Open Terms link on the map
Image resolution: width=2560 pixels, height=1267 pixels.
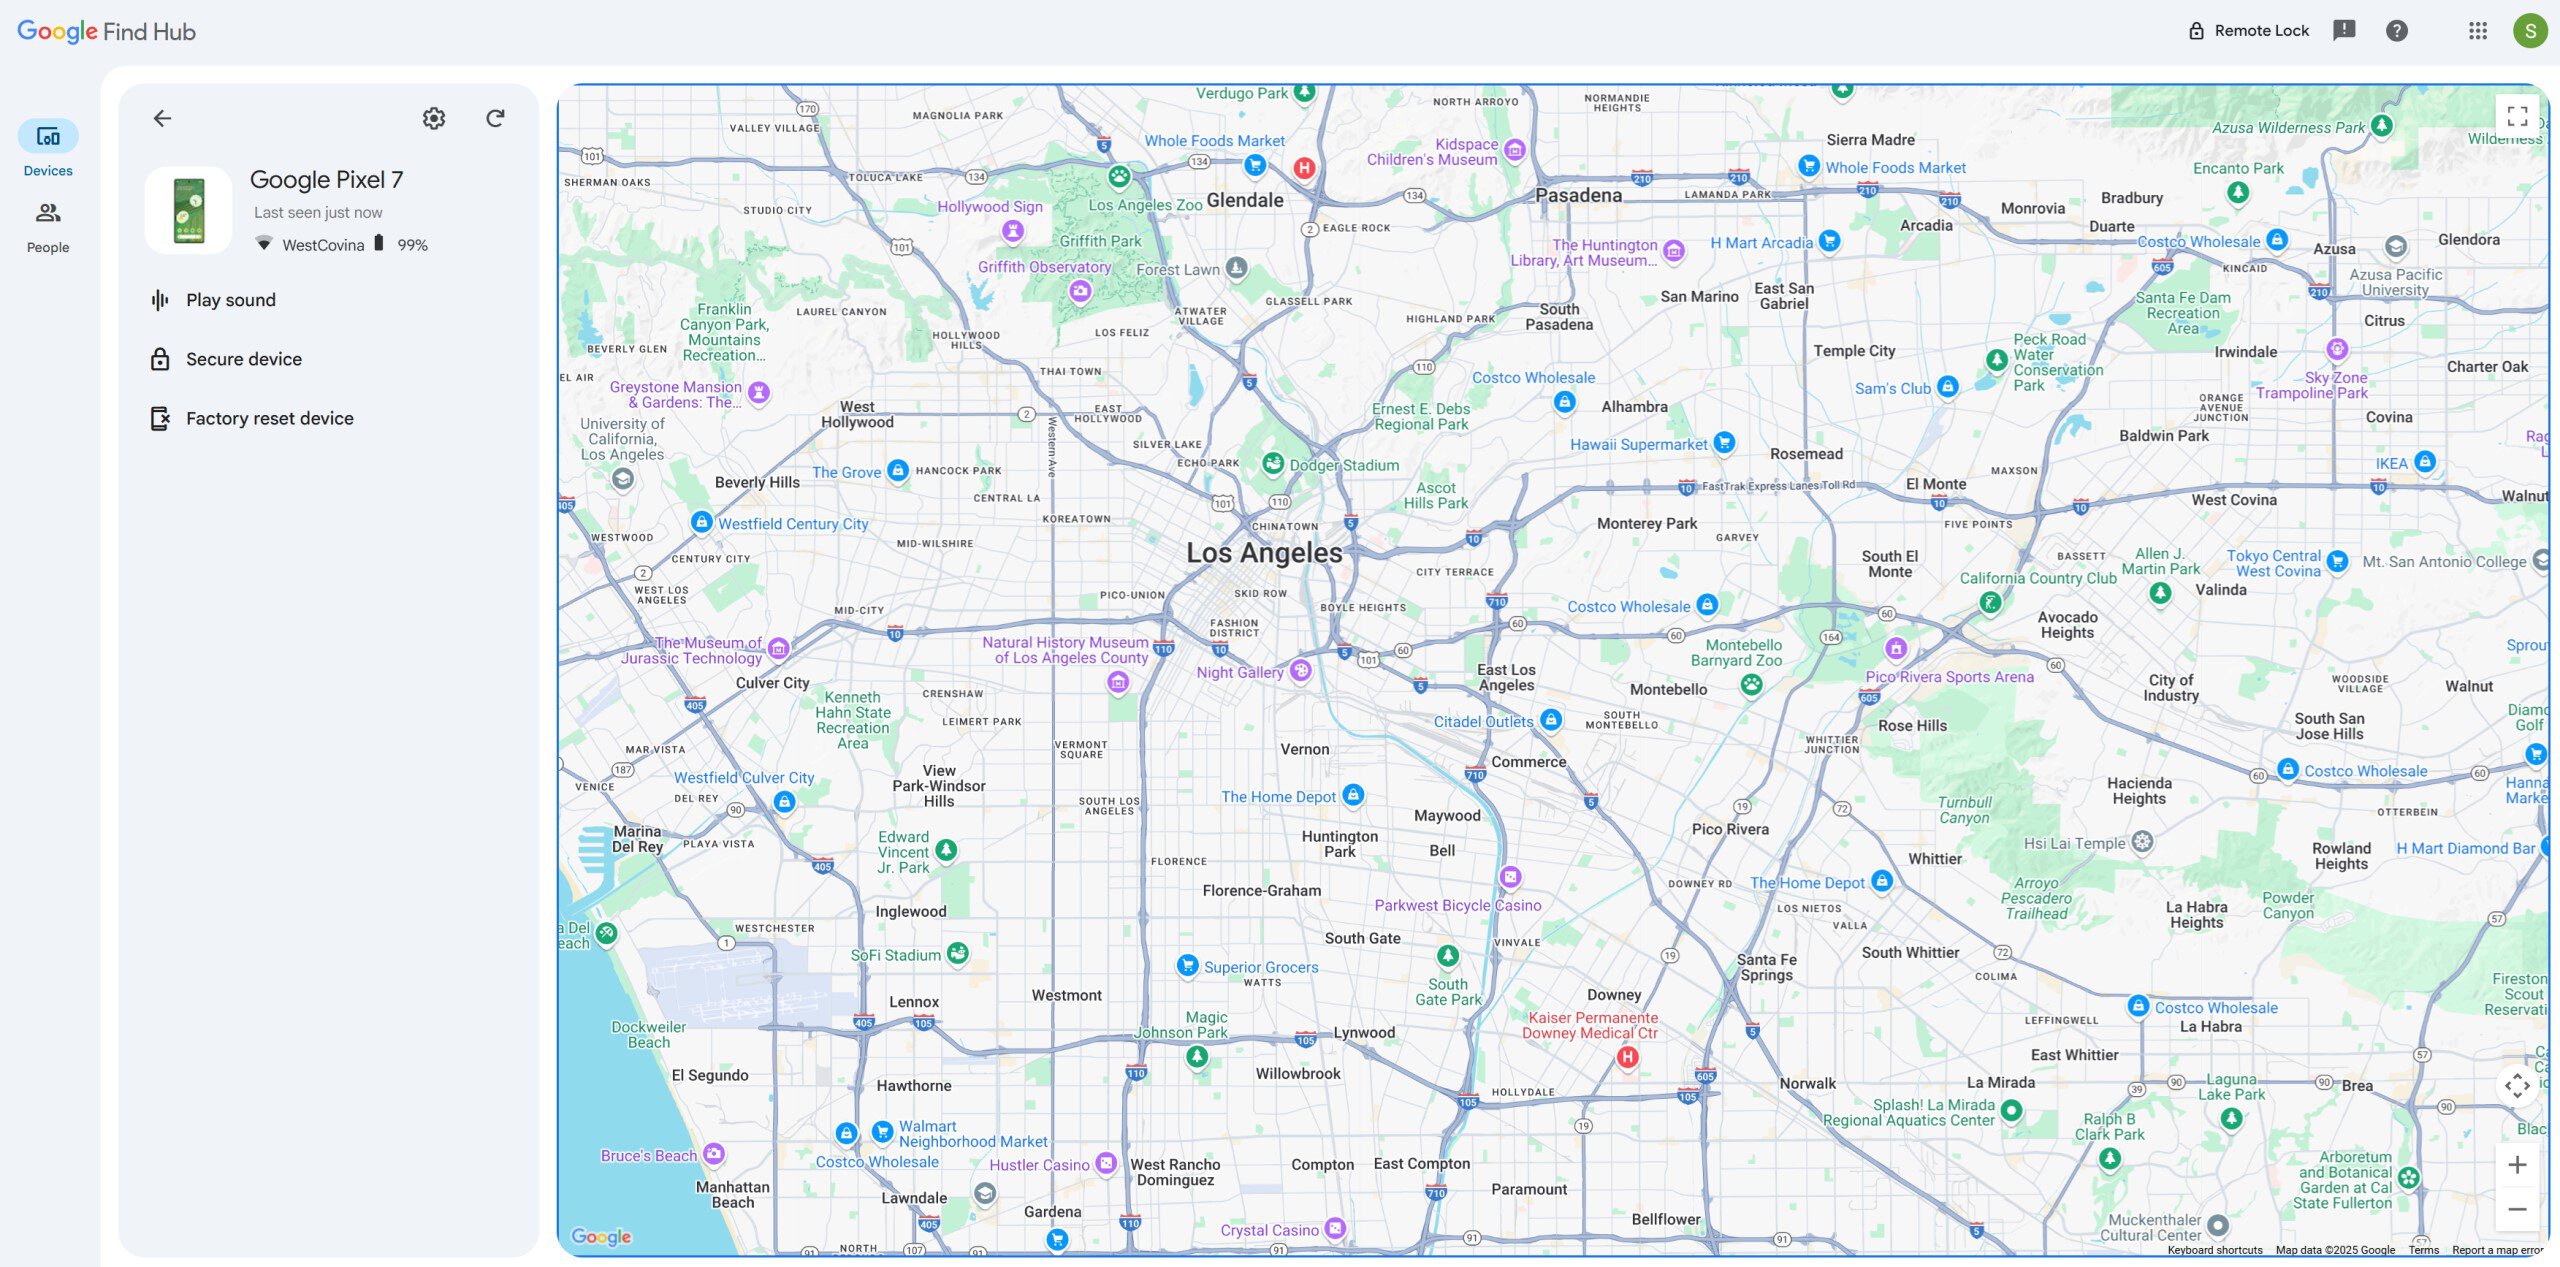click(2423, 1250)
